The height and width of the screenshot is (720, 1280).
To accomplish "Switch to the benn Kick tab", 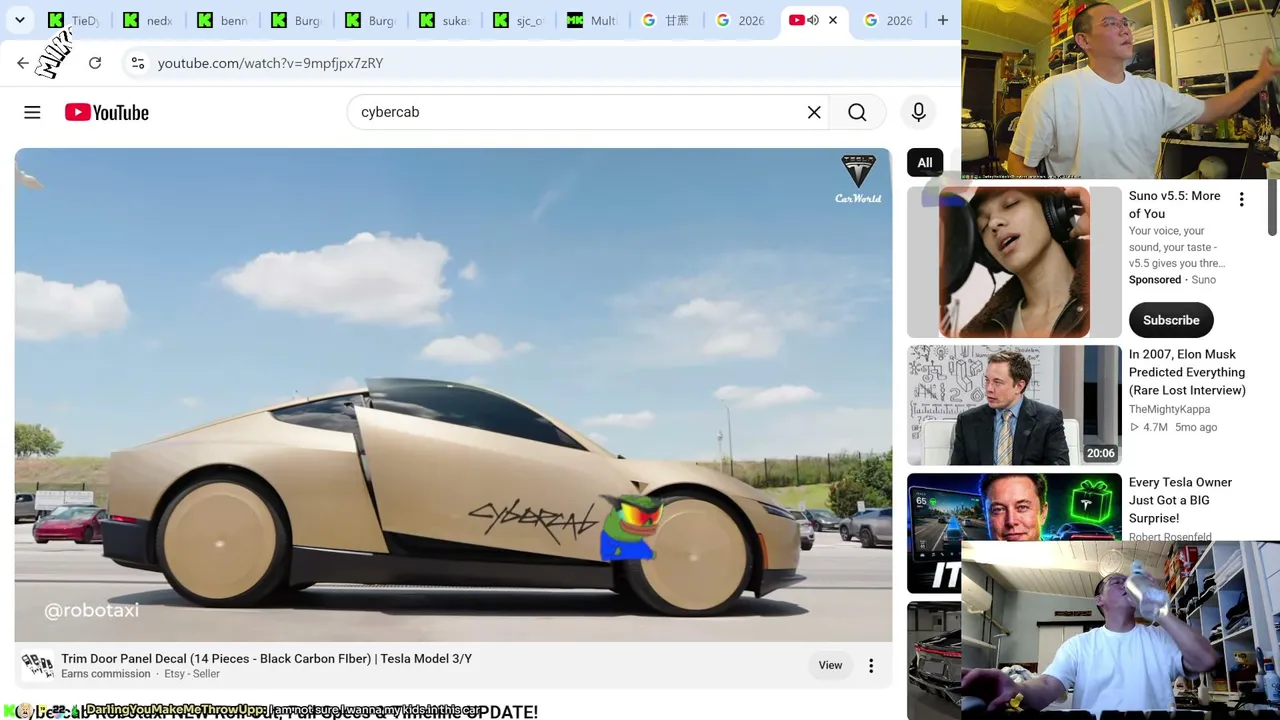I will click(x=224, y=20).
